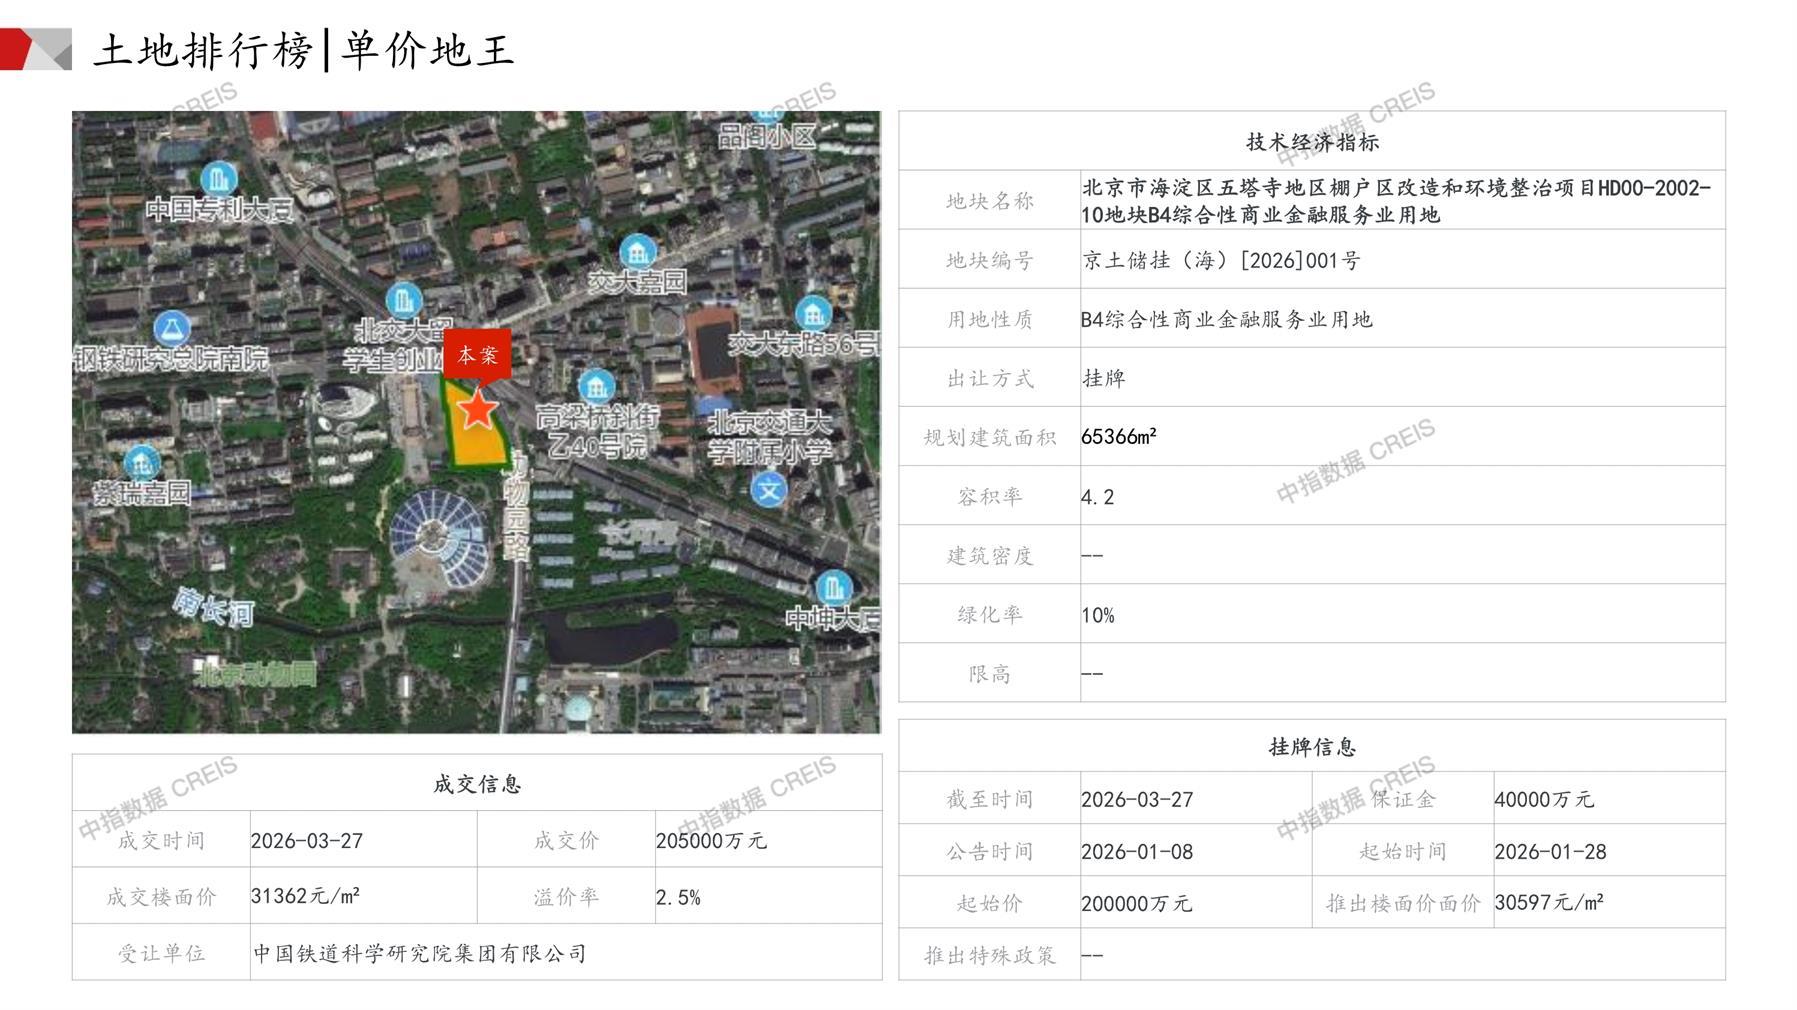Select the flask icon for 钢铁研究总院南院
This screenshot has width=1797, height=1010.
tap(172, 327)
